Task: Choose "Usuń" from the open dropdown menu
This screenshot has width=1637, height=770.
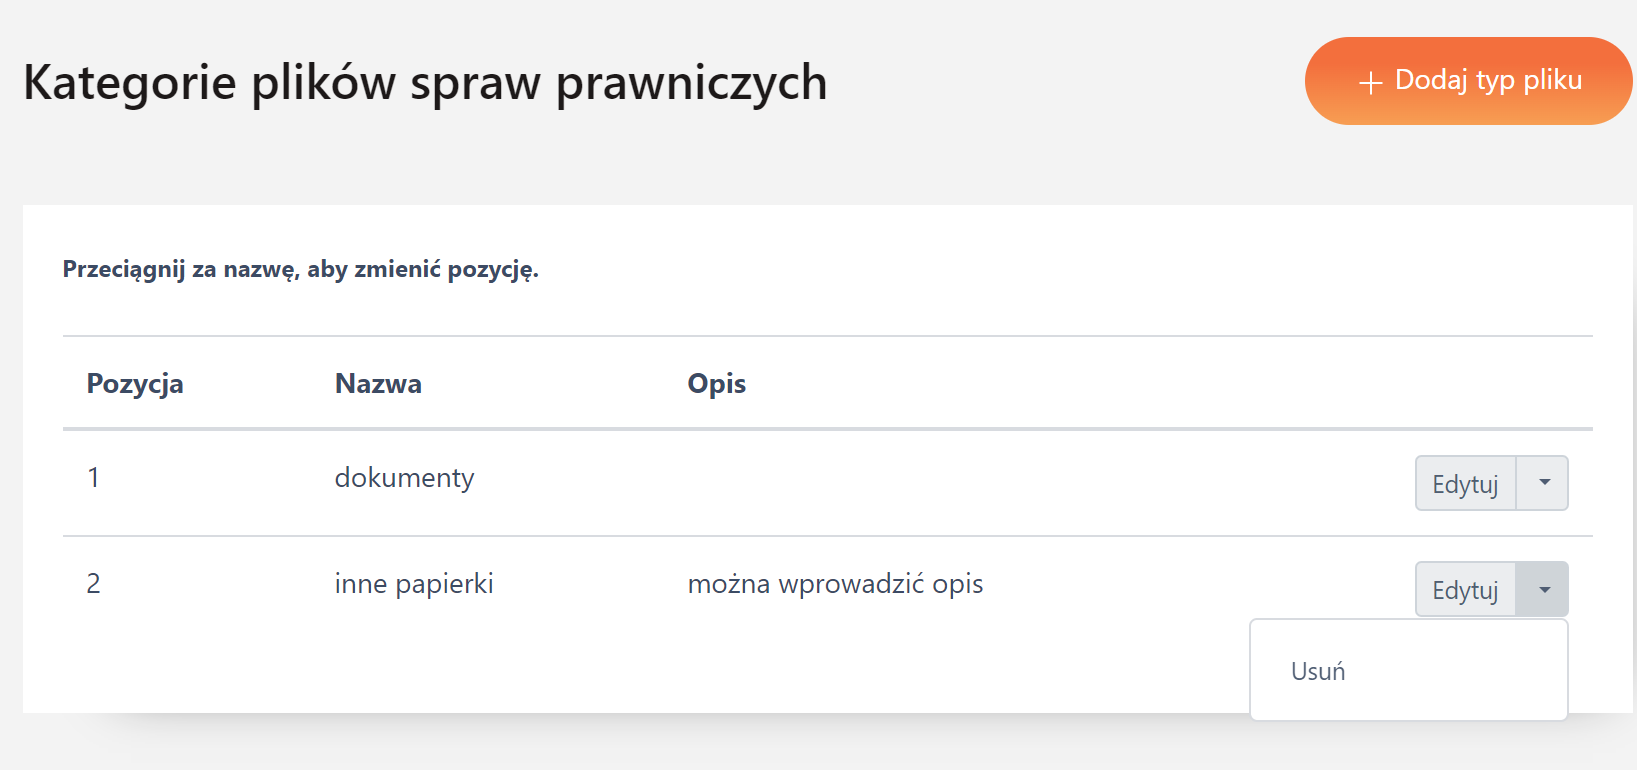Action: tap(1318, 671)
